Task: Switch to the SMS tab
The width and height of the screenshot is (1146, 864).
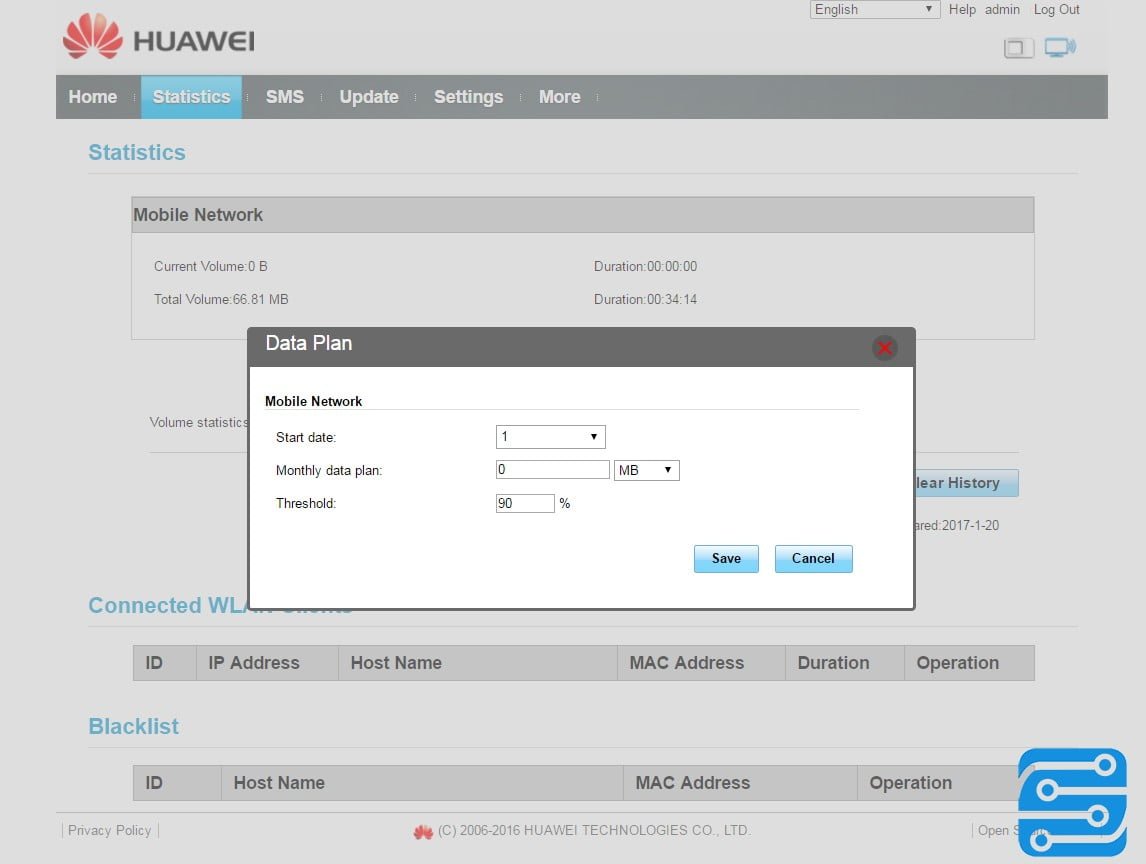Action: (284, 97)
